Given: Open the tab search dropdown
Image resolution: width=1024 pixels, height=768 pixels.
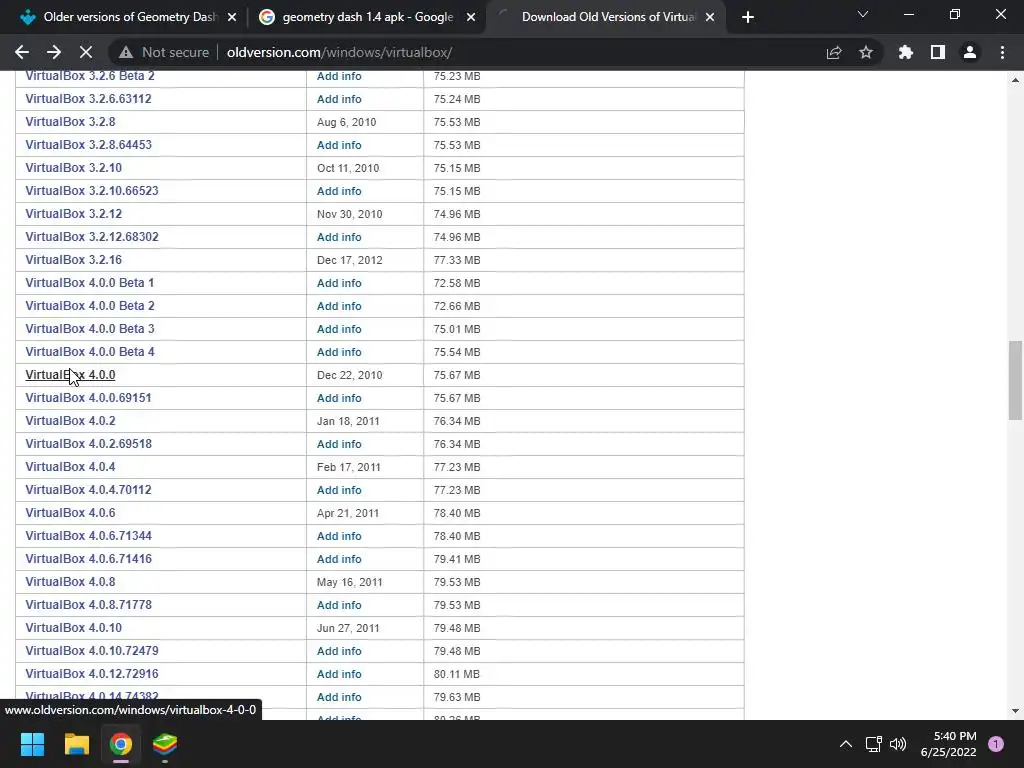Looking at the screenshot, I should click(x=863, y=14).
